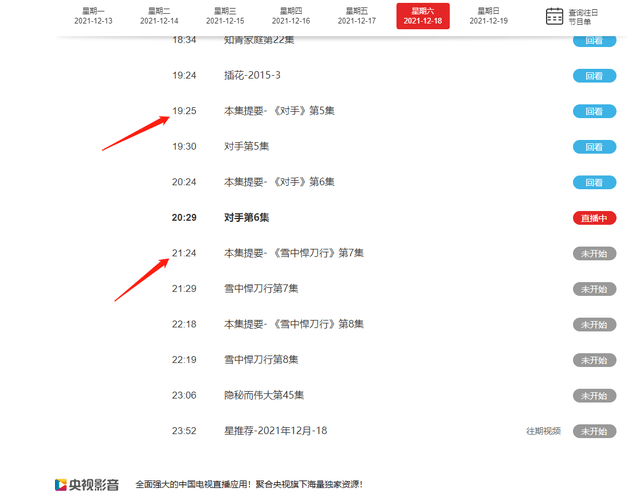Click program title 隐秘而伟大第45集
Viewport: 640px width, 496px height.
click(264, 395)
